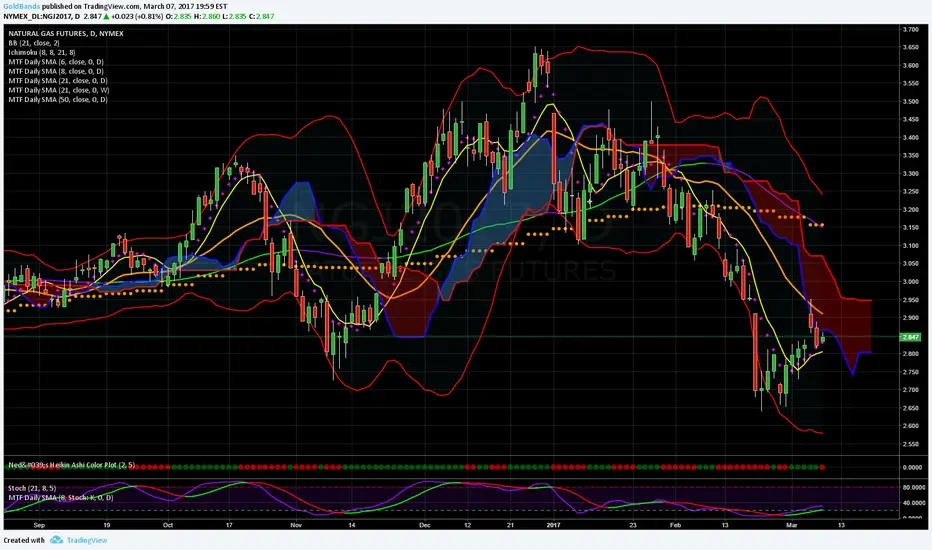
Task: Click the '2017' marker on time axis
Action: (553, 525)
